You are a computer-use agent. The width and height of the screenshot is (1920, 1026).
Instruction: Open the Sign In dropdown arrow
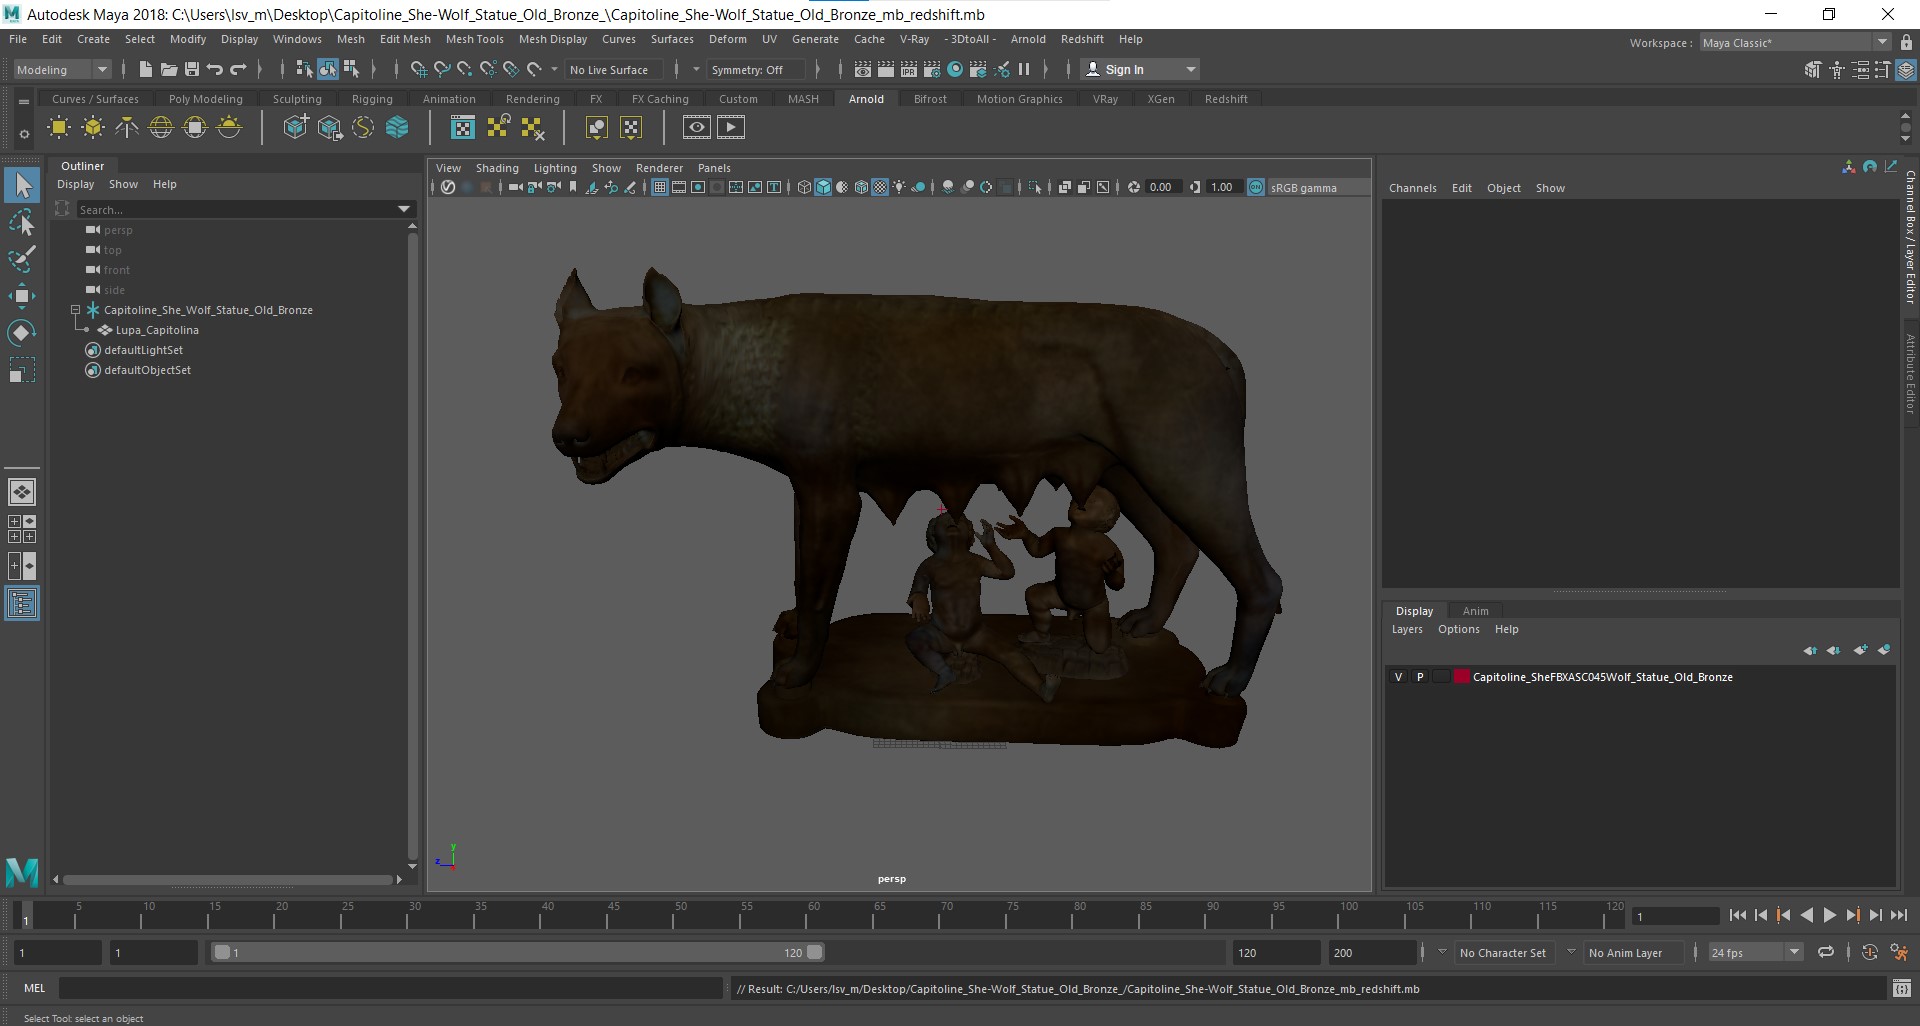coord(1190,69)
